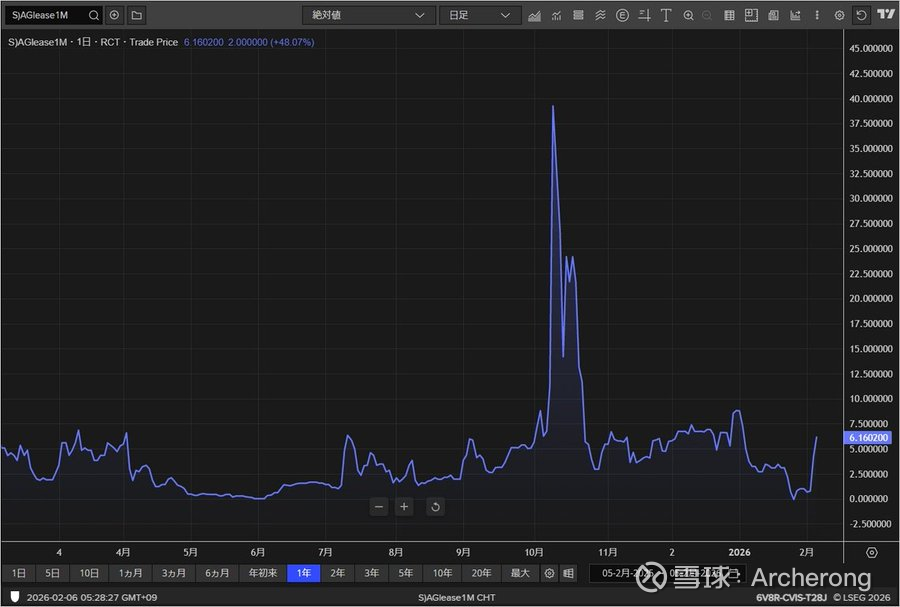Open the folder icon beside symbol search
900x607 pixels.
click(136, 16)
